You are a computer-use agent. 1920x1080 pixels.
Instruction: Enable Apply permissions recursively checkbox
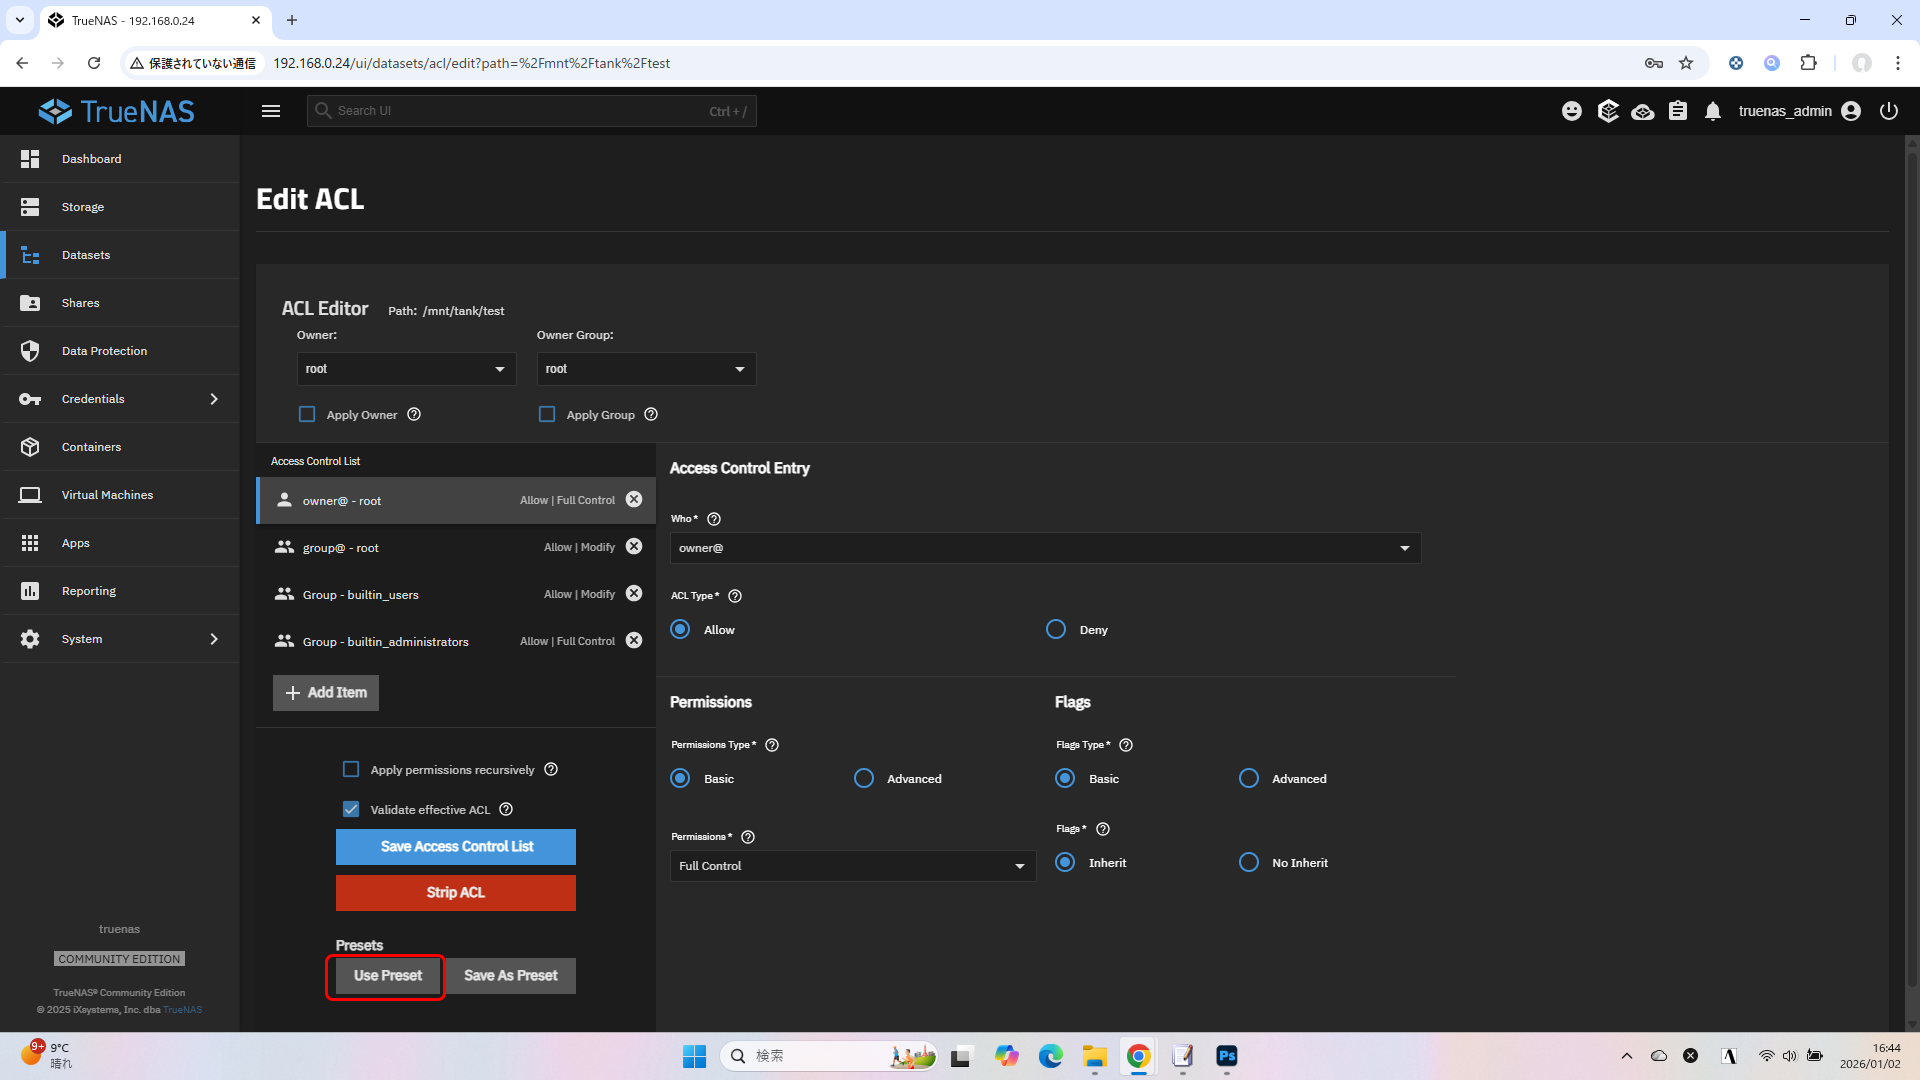click(351, 769)
